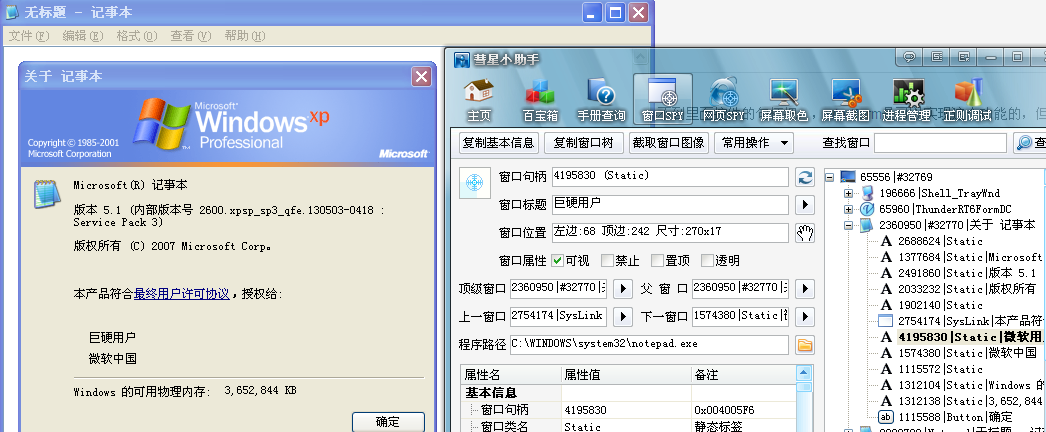
Task: Click the 窗口标题 text field
Action: coord(670,205)
